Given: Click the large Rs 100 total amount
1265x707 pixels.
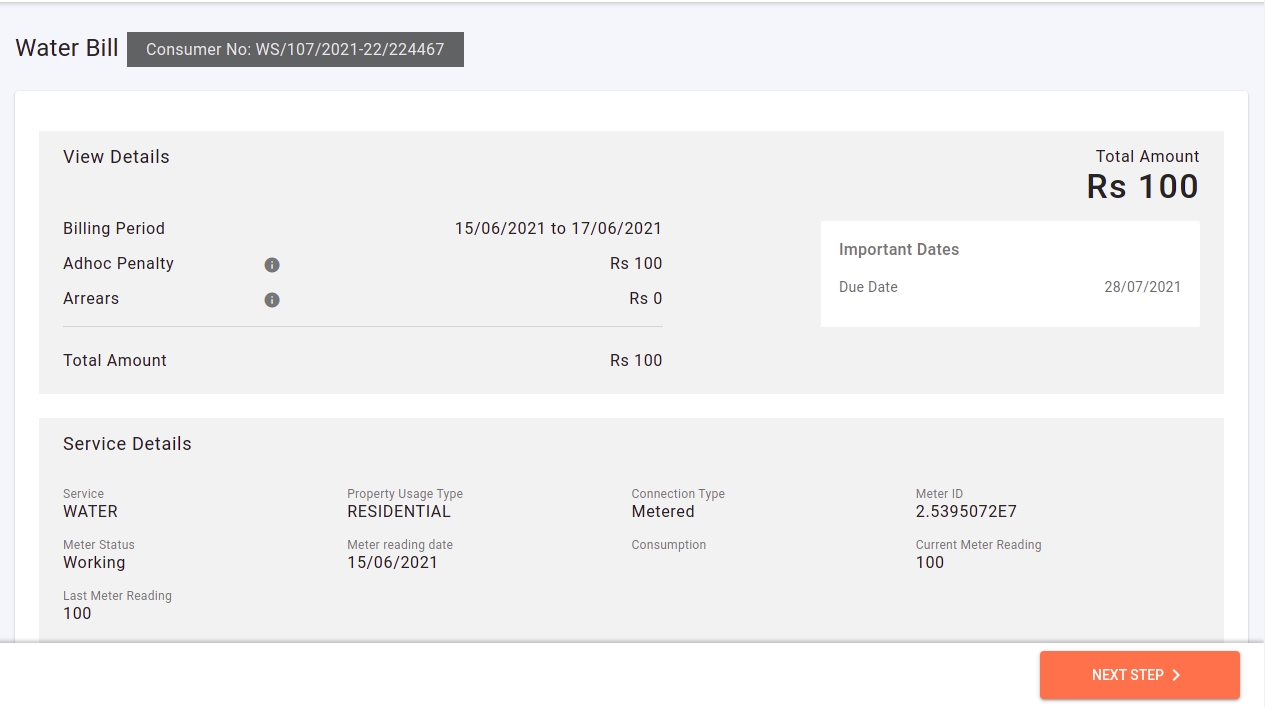Looking at the screenshot, I should [x=1142, y=187].
